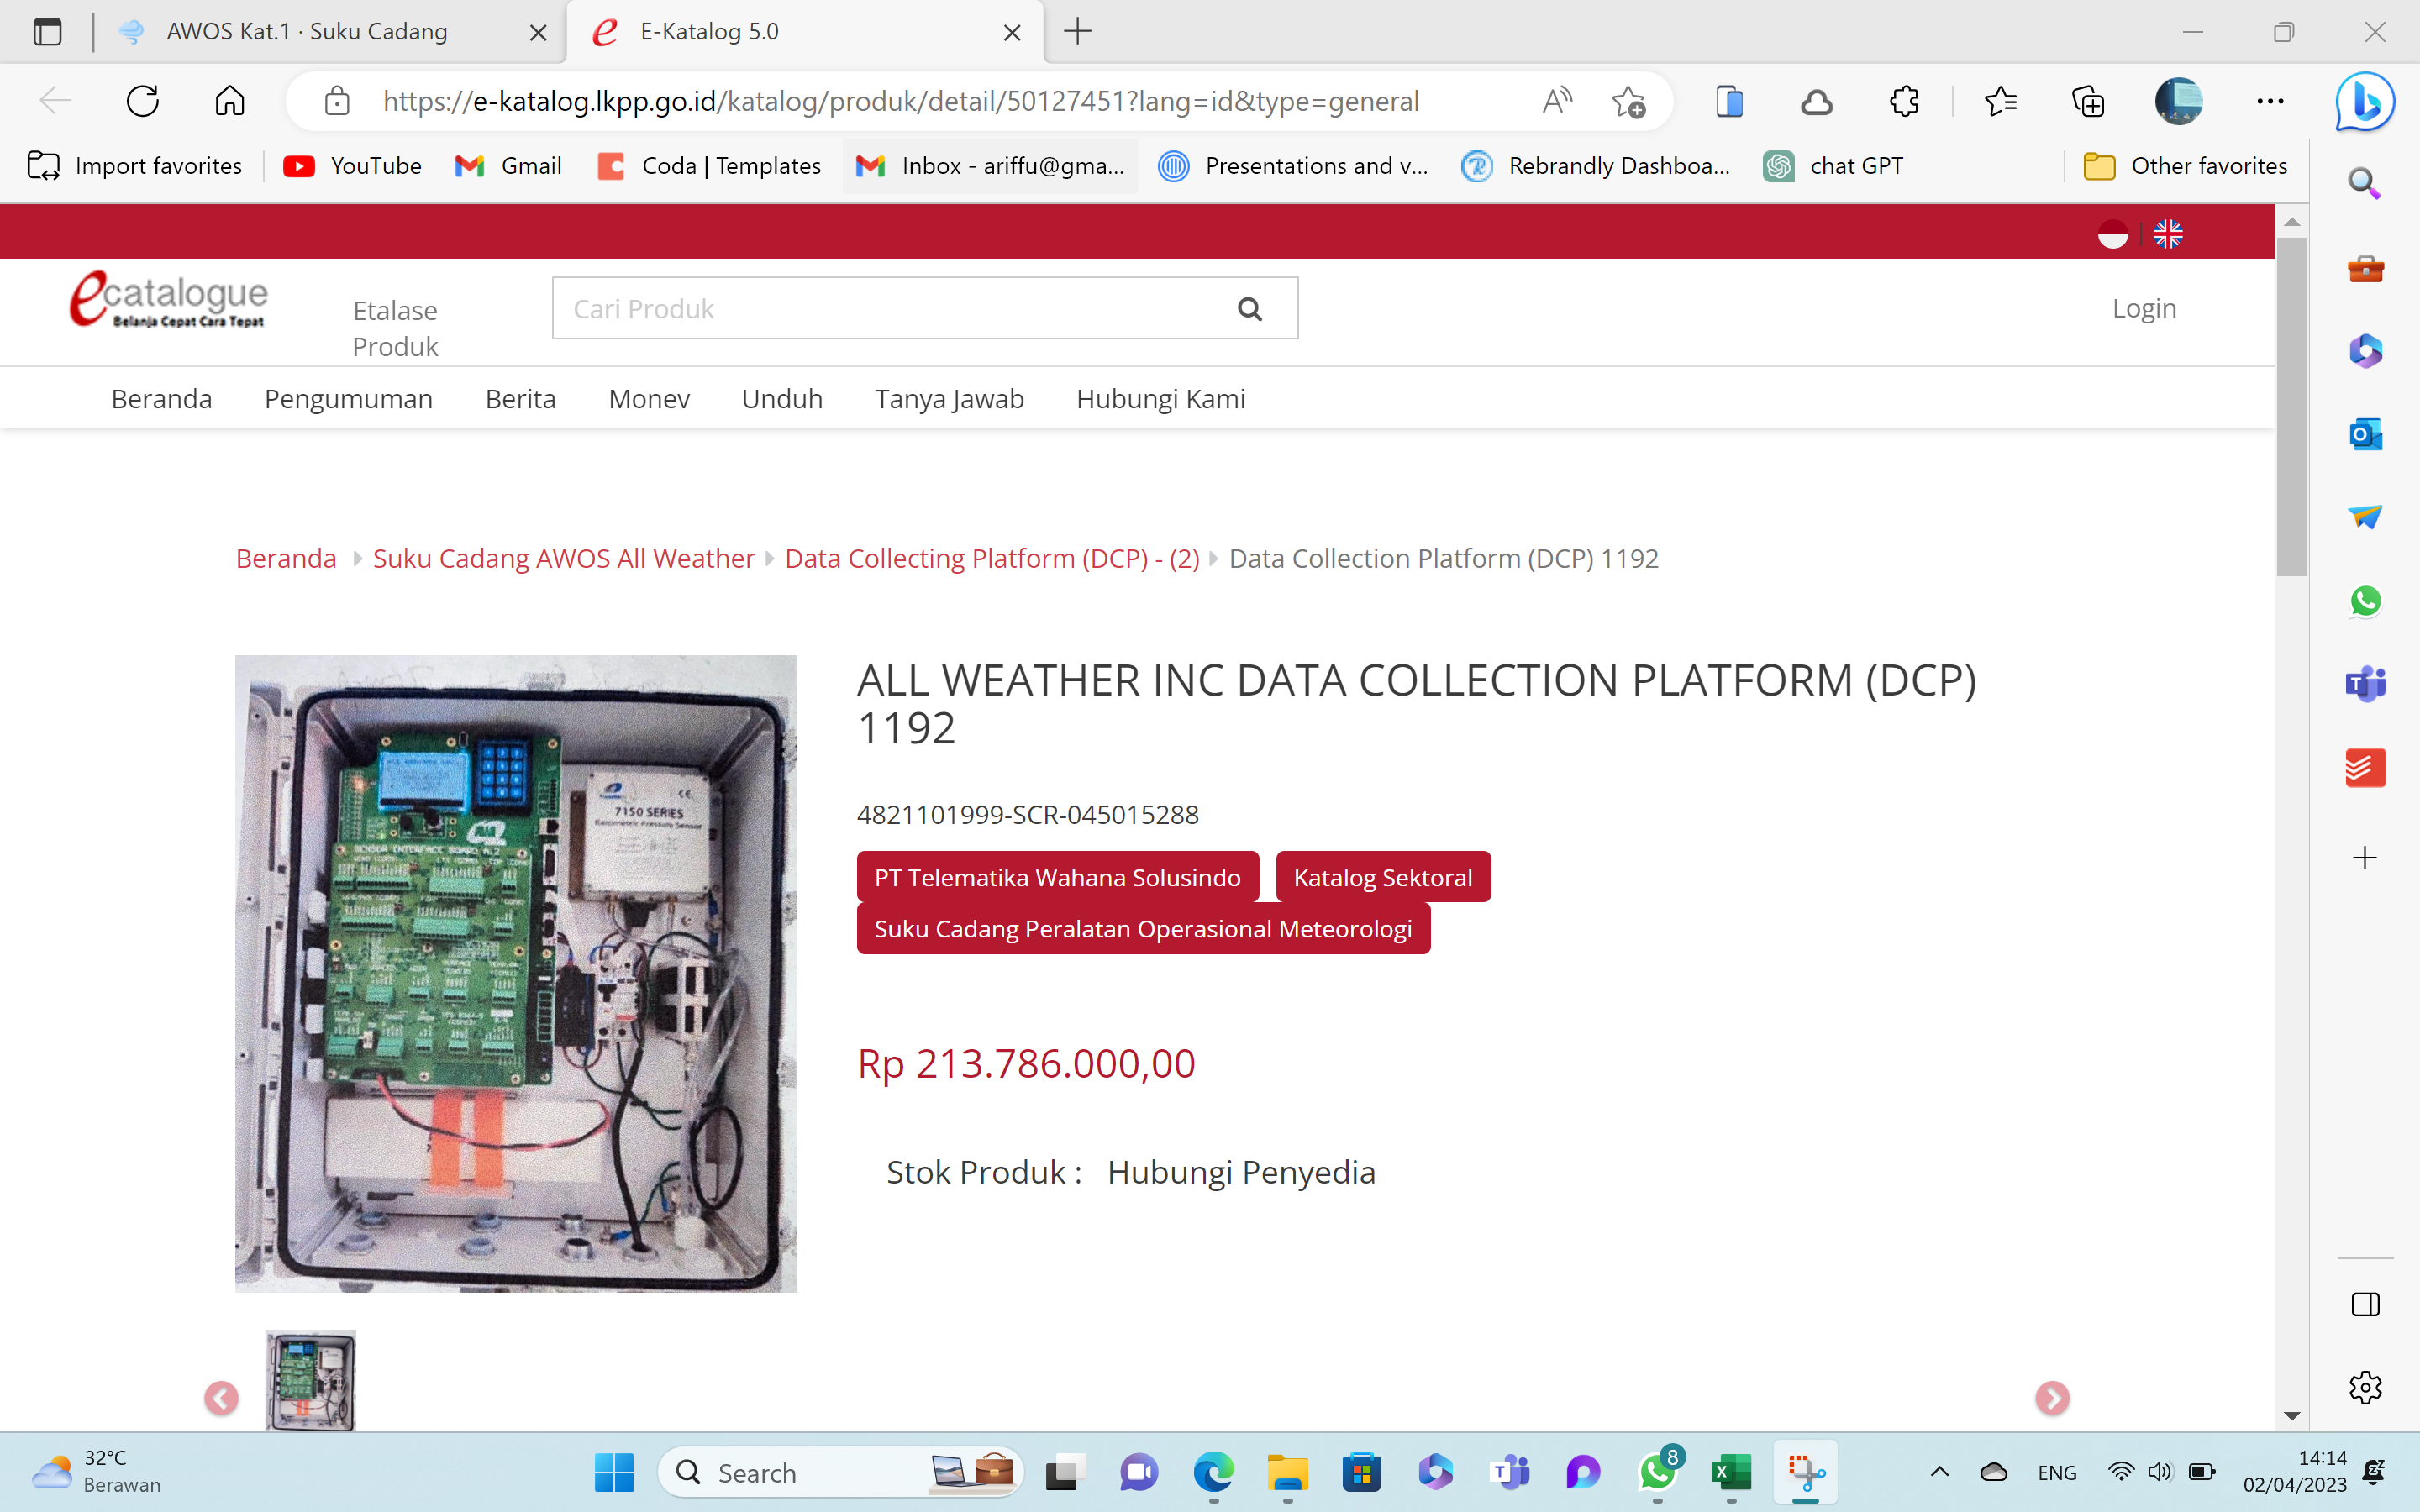Switch language with the Indonesian flag icon
2420x1512 pixels.
(x=2112, y=234)
